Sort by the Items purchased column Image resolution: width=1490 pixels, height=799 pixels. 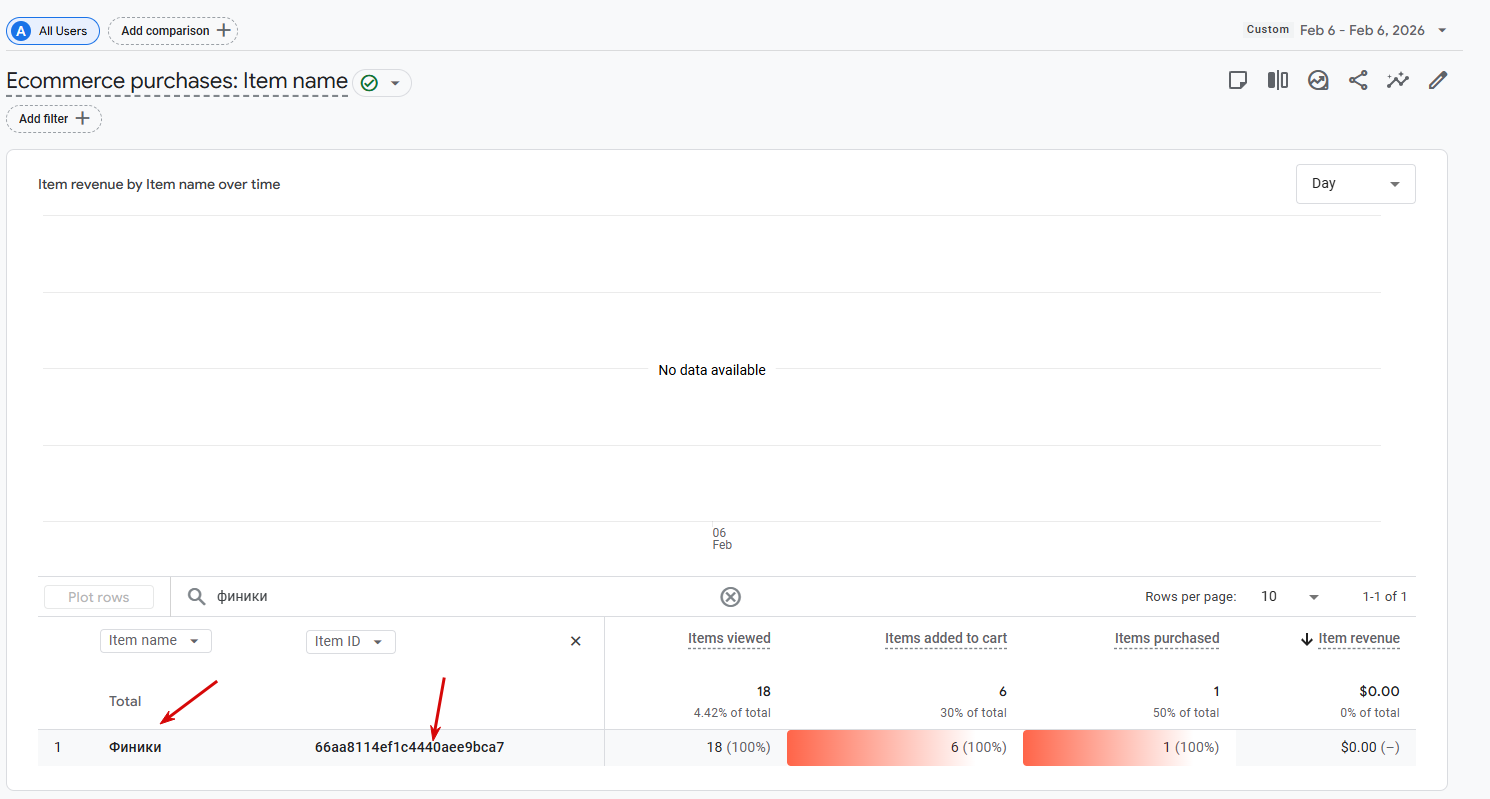1167,639
